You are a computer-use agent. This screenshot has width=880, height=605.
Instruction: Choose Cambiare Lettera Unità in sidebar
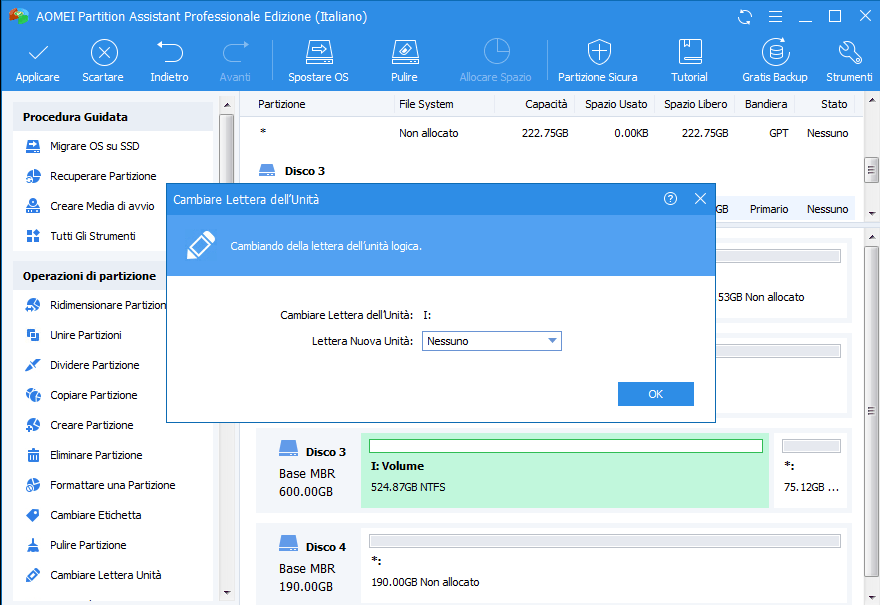105,575
